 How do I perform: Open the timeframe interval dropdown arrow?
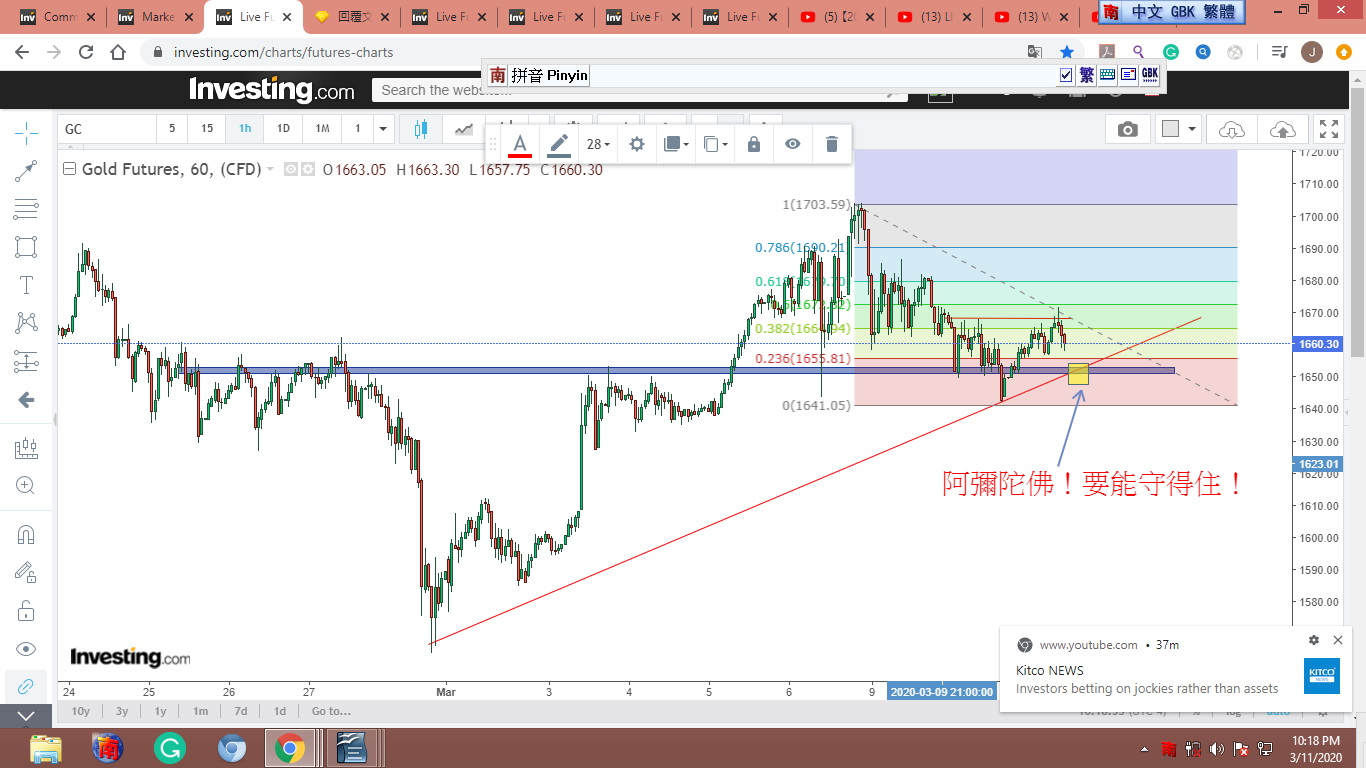tap(382, 129)
